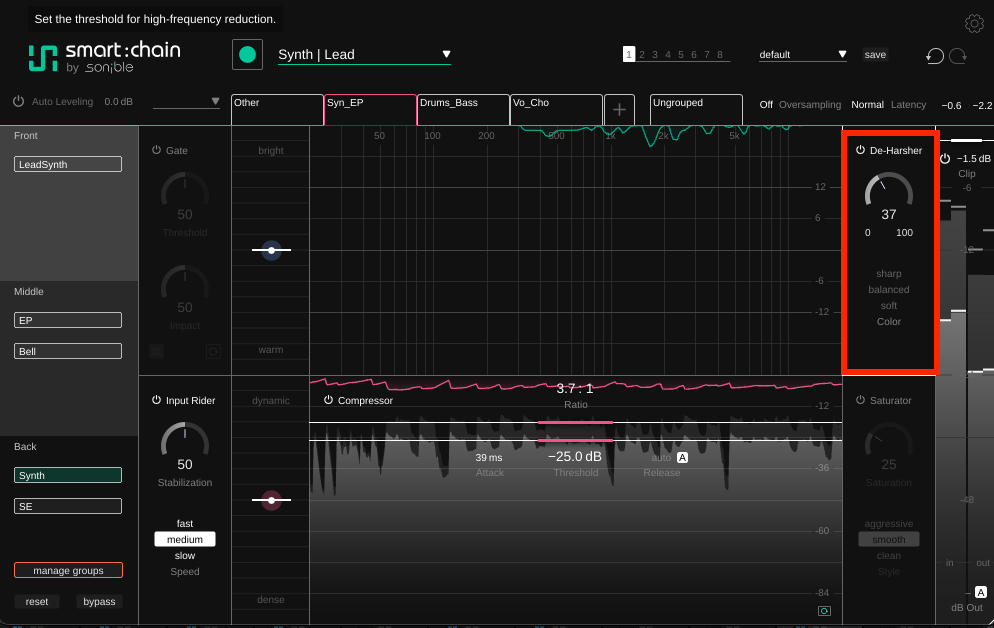The image size is (994, 628).
Task: Click the De-Harsher amount knob
Action: (889, 192)
